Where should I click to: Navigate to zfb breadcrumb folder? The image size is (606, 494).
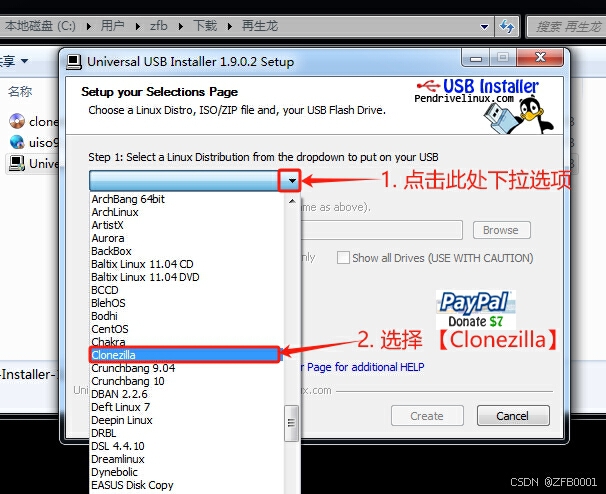point(159,26)
